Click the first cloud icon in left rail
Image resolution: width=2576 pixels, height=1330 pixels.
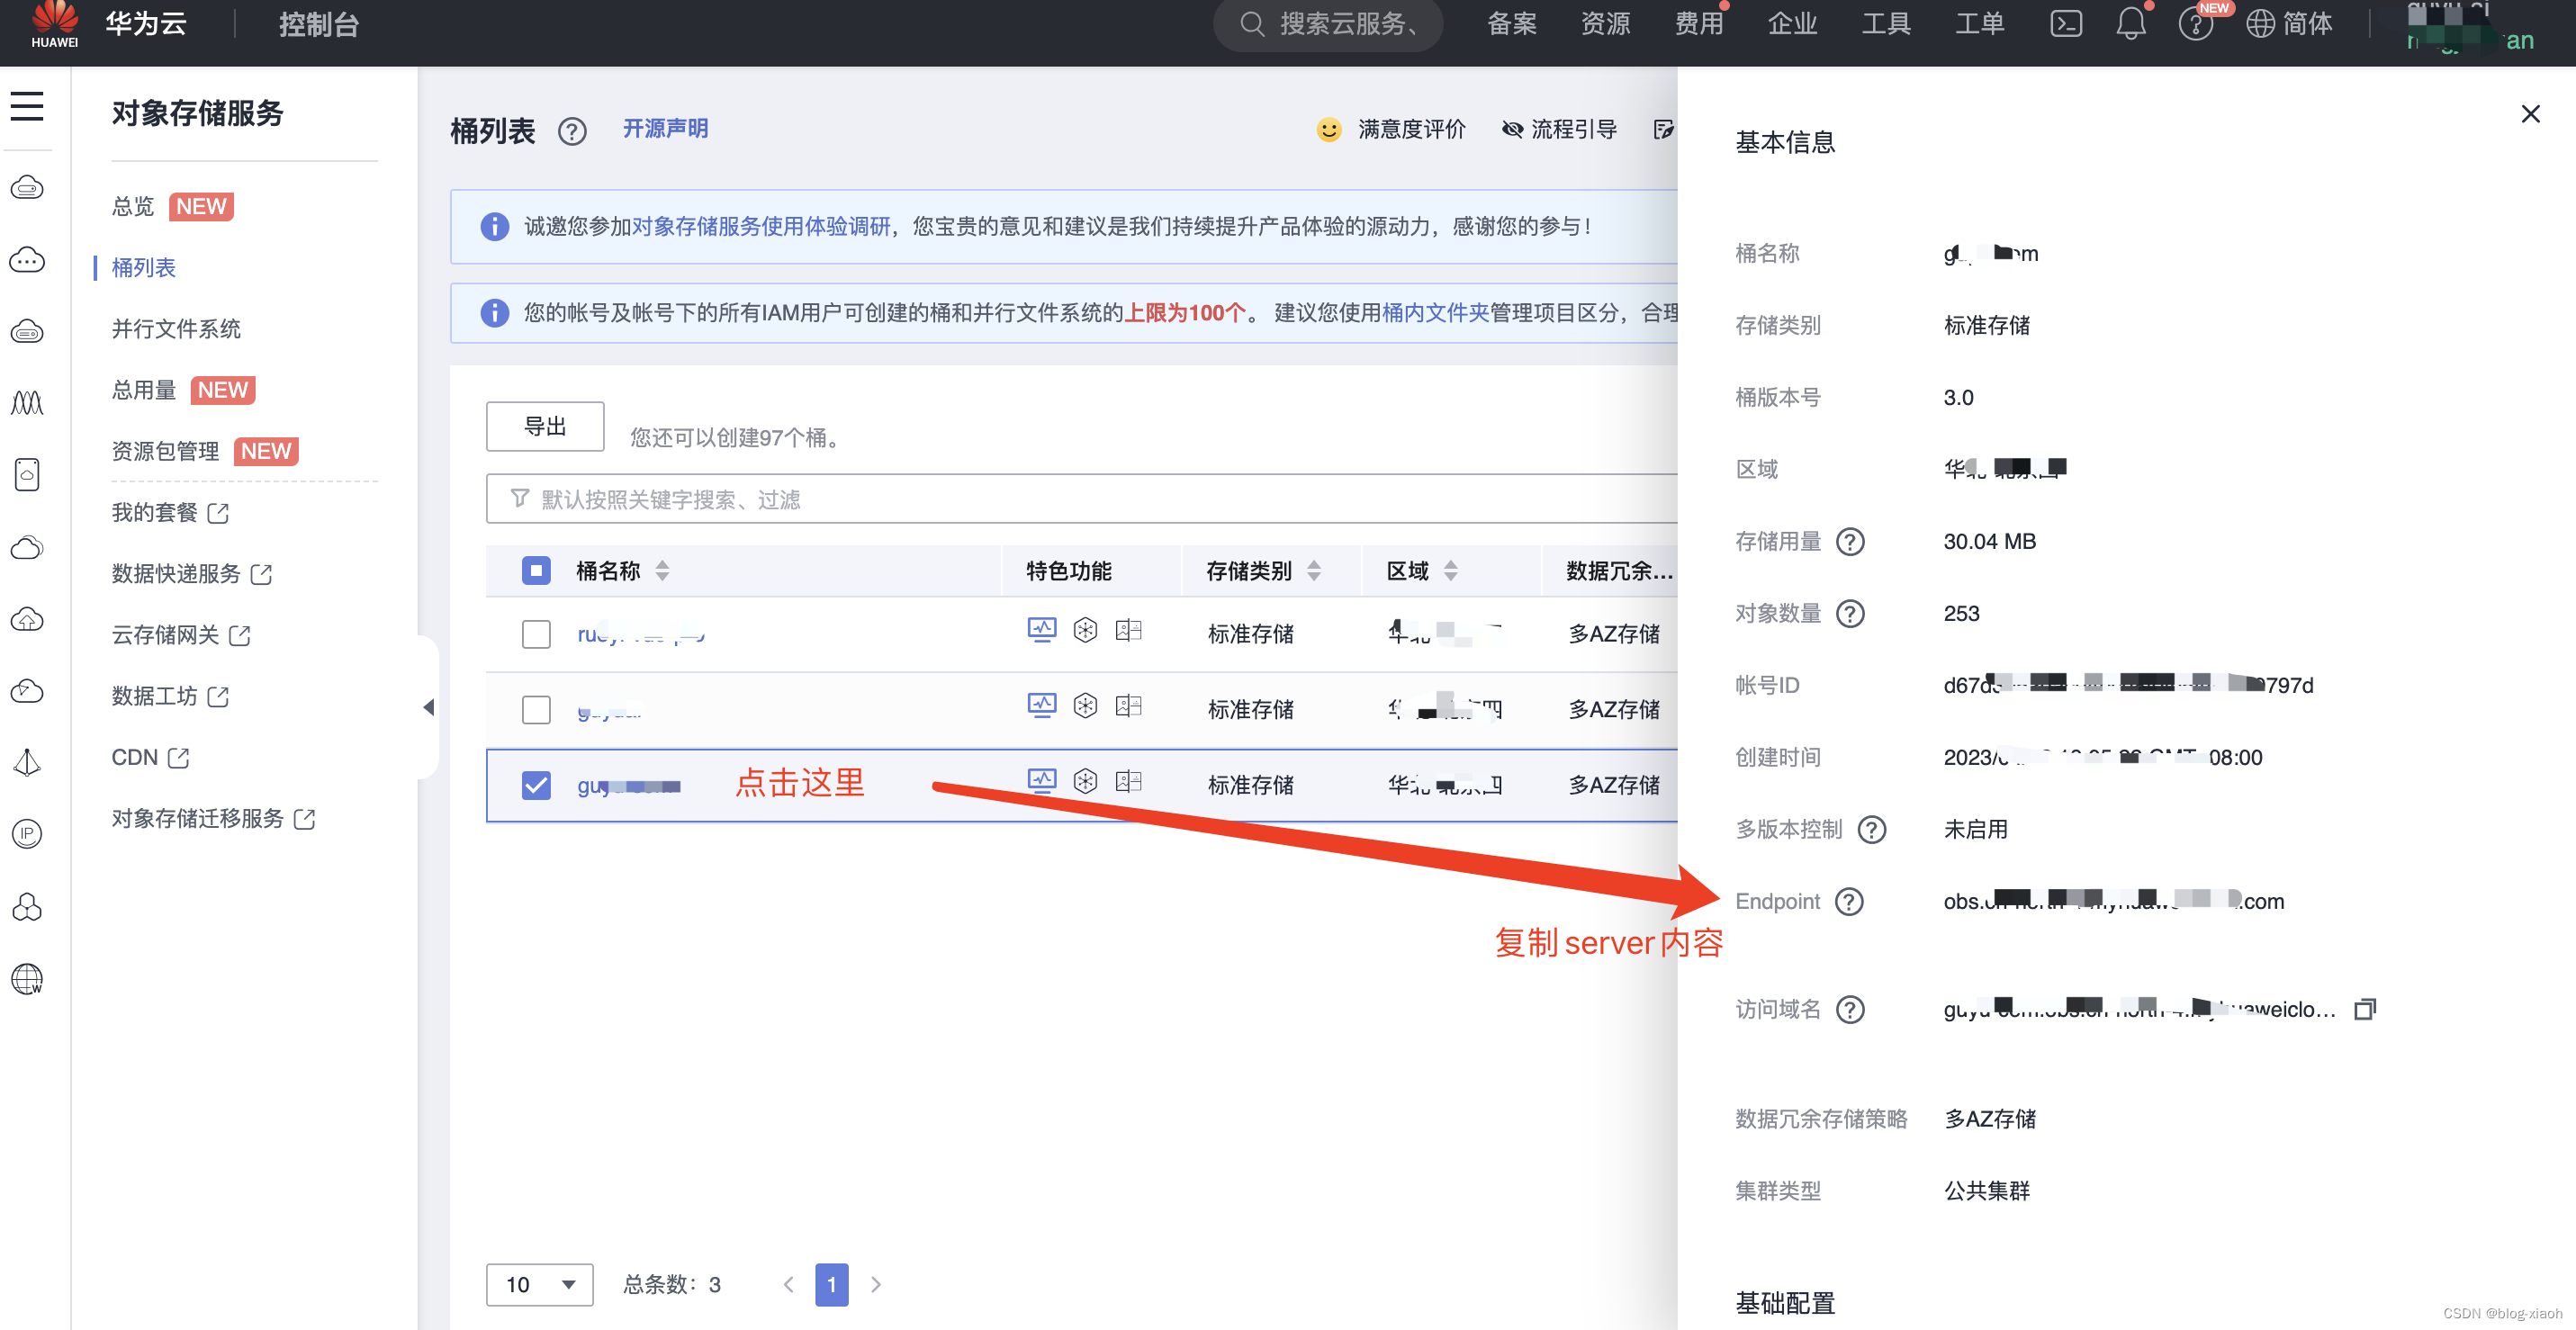[x=27, y=187]
